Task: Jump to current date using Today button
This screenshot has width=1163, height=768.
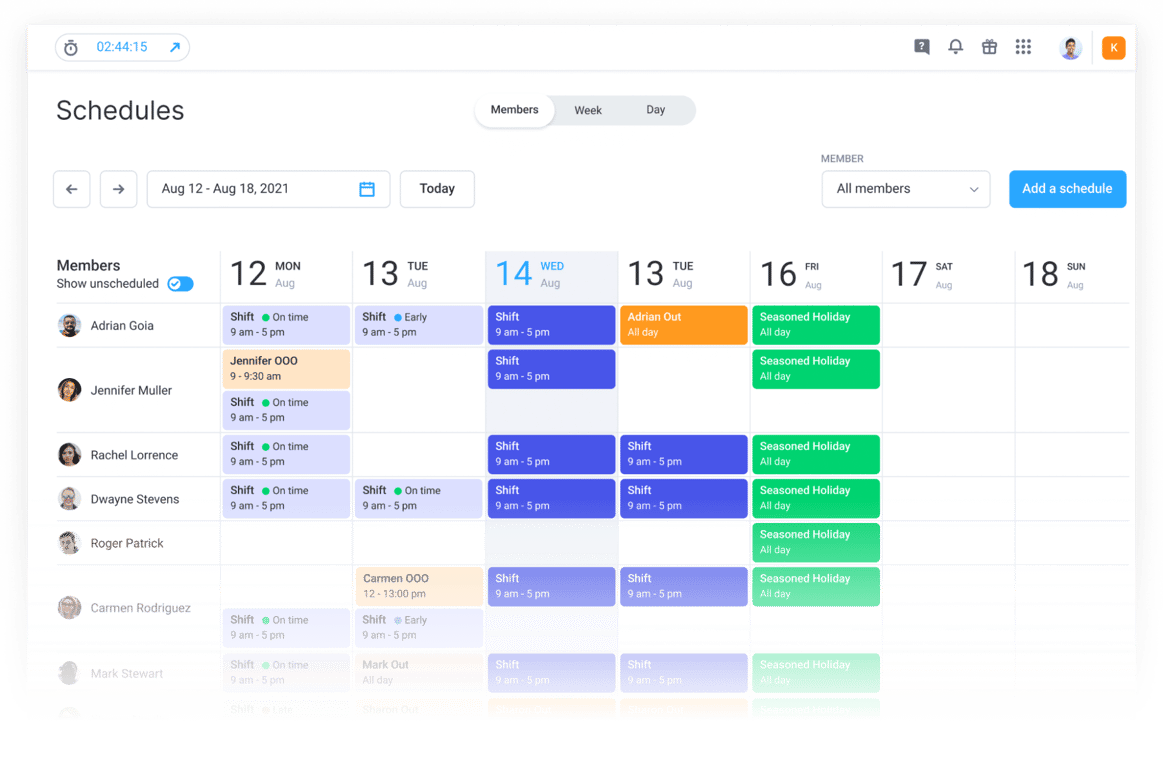Action: point(436,189)
